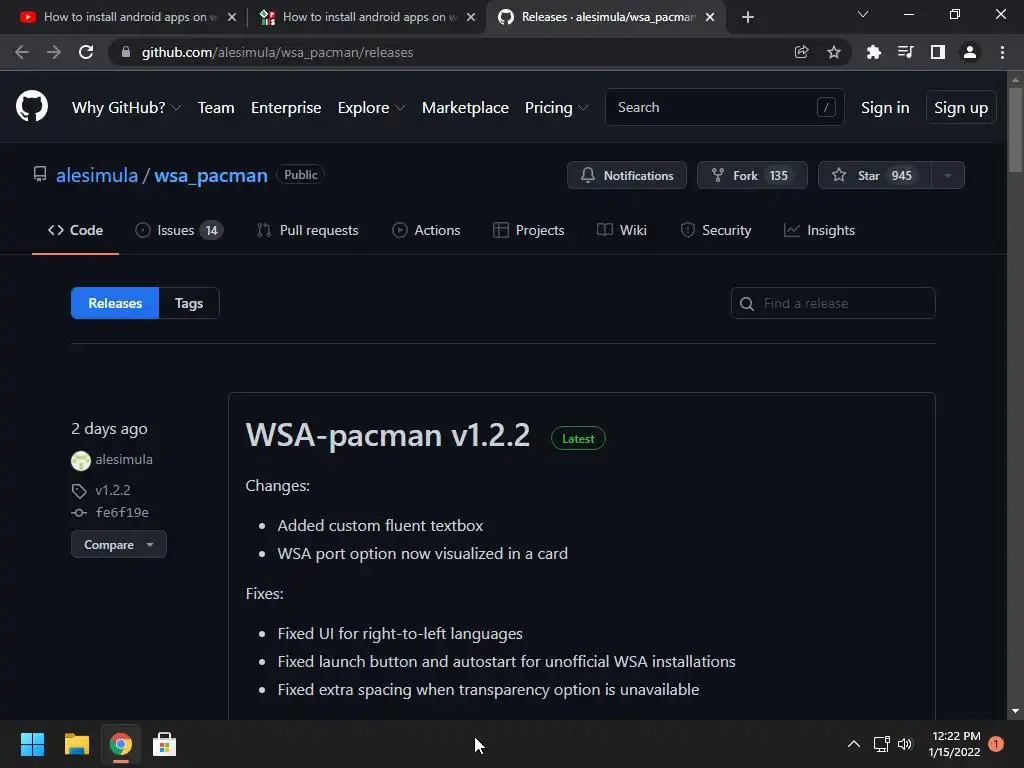Open commit fe6f19e link
Viewport: 1024px width, 768px height.
pos(122,513)
